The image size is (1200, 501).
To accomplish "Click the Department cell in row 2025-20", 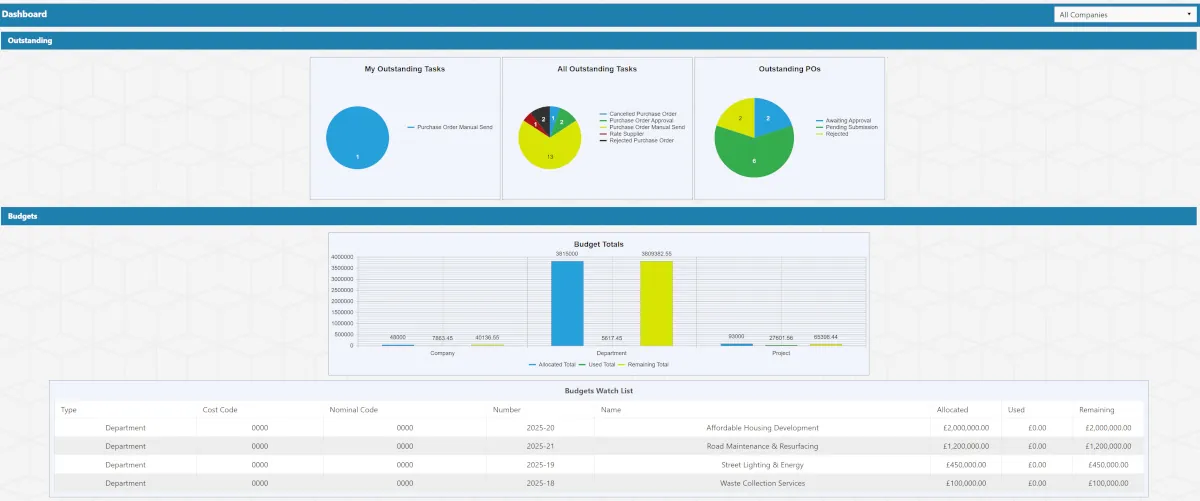I will click(x=125, y=428).
